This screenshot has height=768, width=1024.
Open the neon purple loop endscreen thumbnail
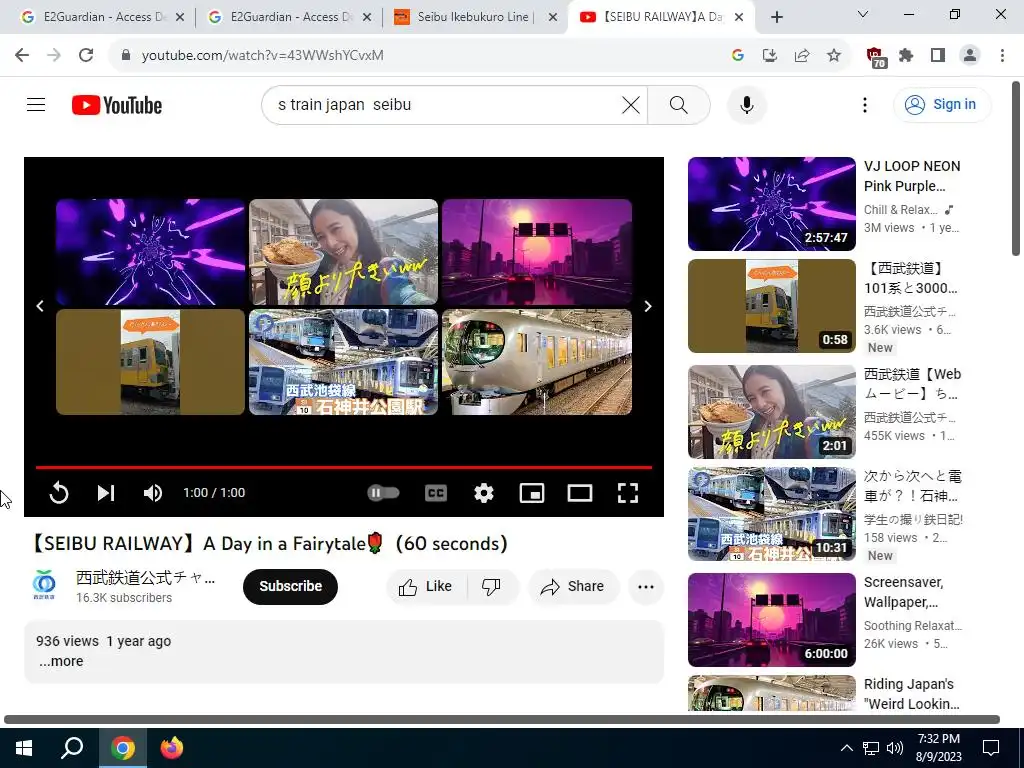[x=150, y=252]
